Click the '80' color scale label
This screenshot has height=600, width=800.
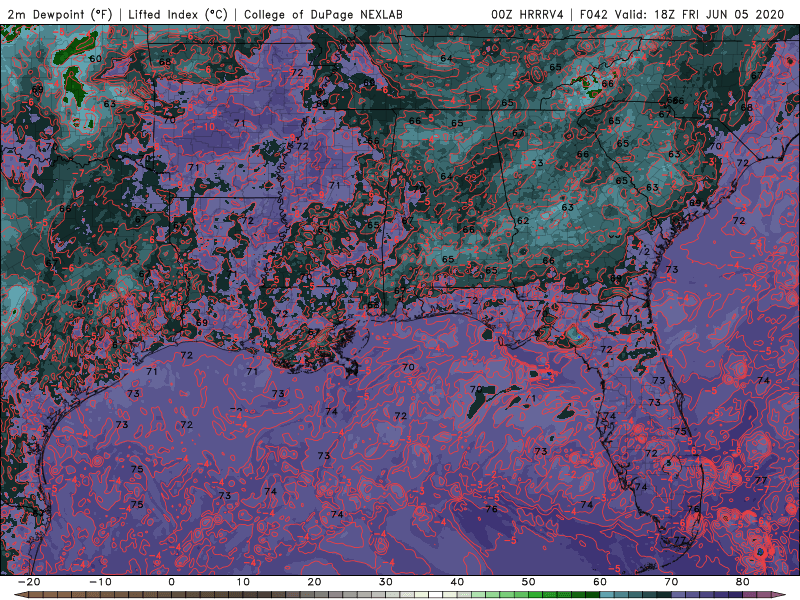coord(743,582)
